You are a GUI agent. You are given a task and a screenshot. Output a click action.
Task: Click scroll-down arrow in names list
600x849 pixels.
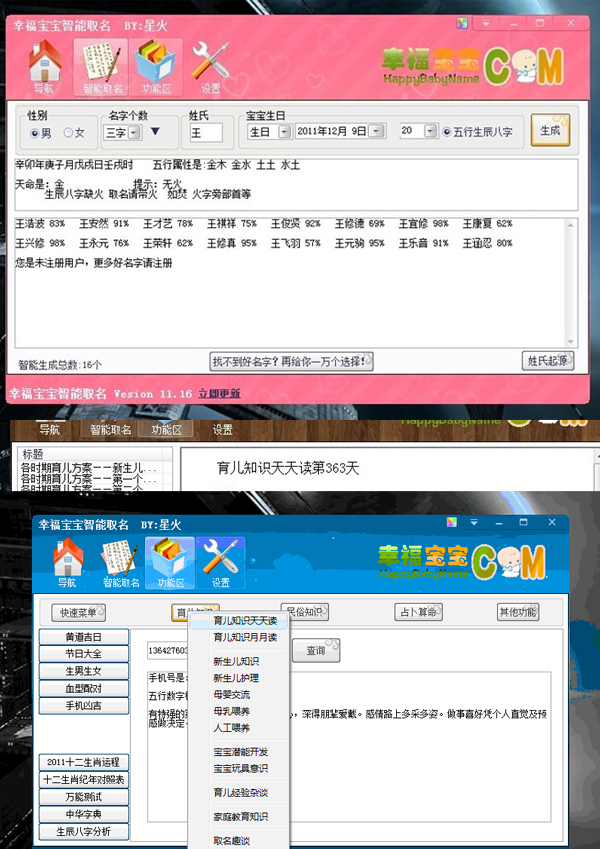point(570,342)
